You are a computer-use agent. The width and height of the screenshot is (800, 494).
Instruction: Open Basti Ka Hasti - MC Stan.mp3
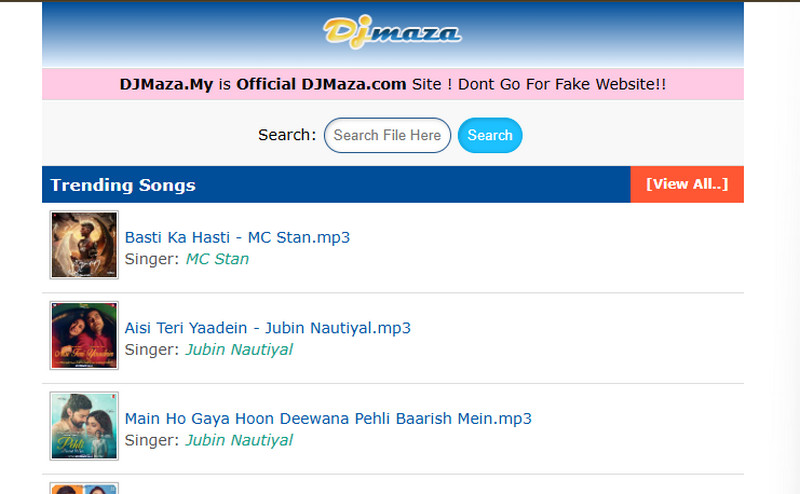237,237
